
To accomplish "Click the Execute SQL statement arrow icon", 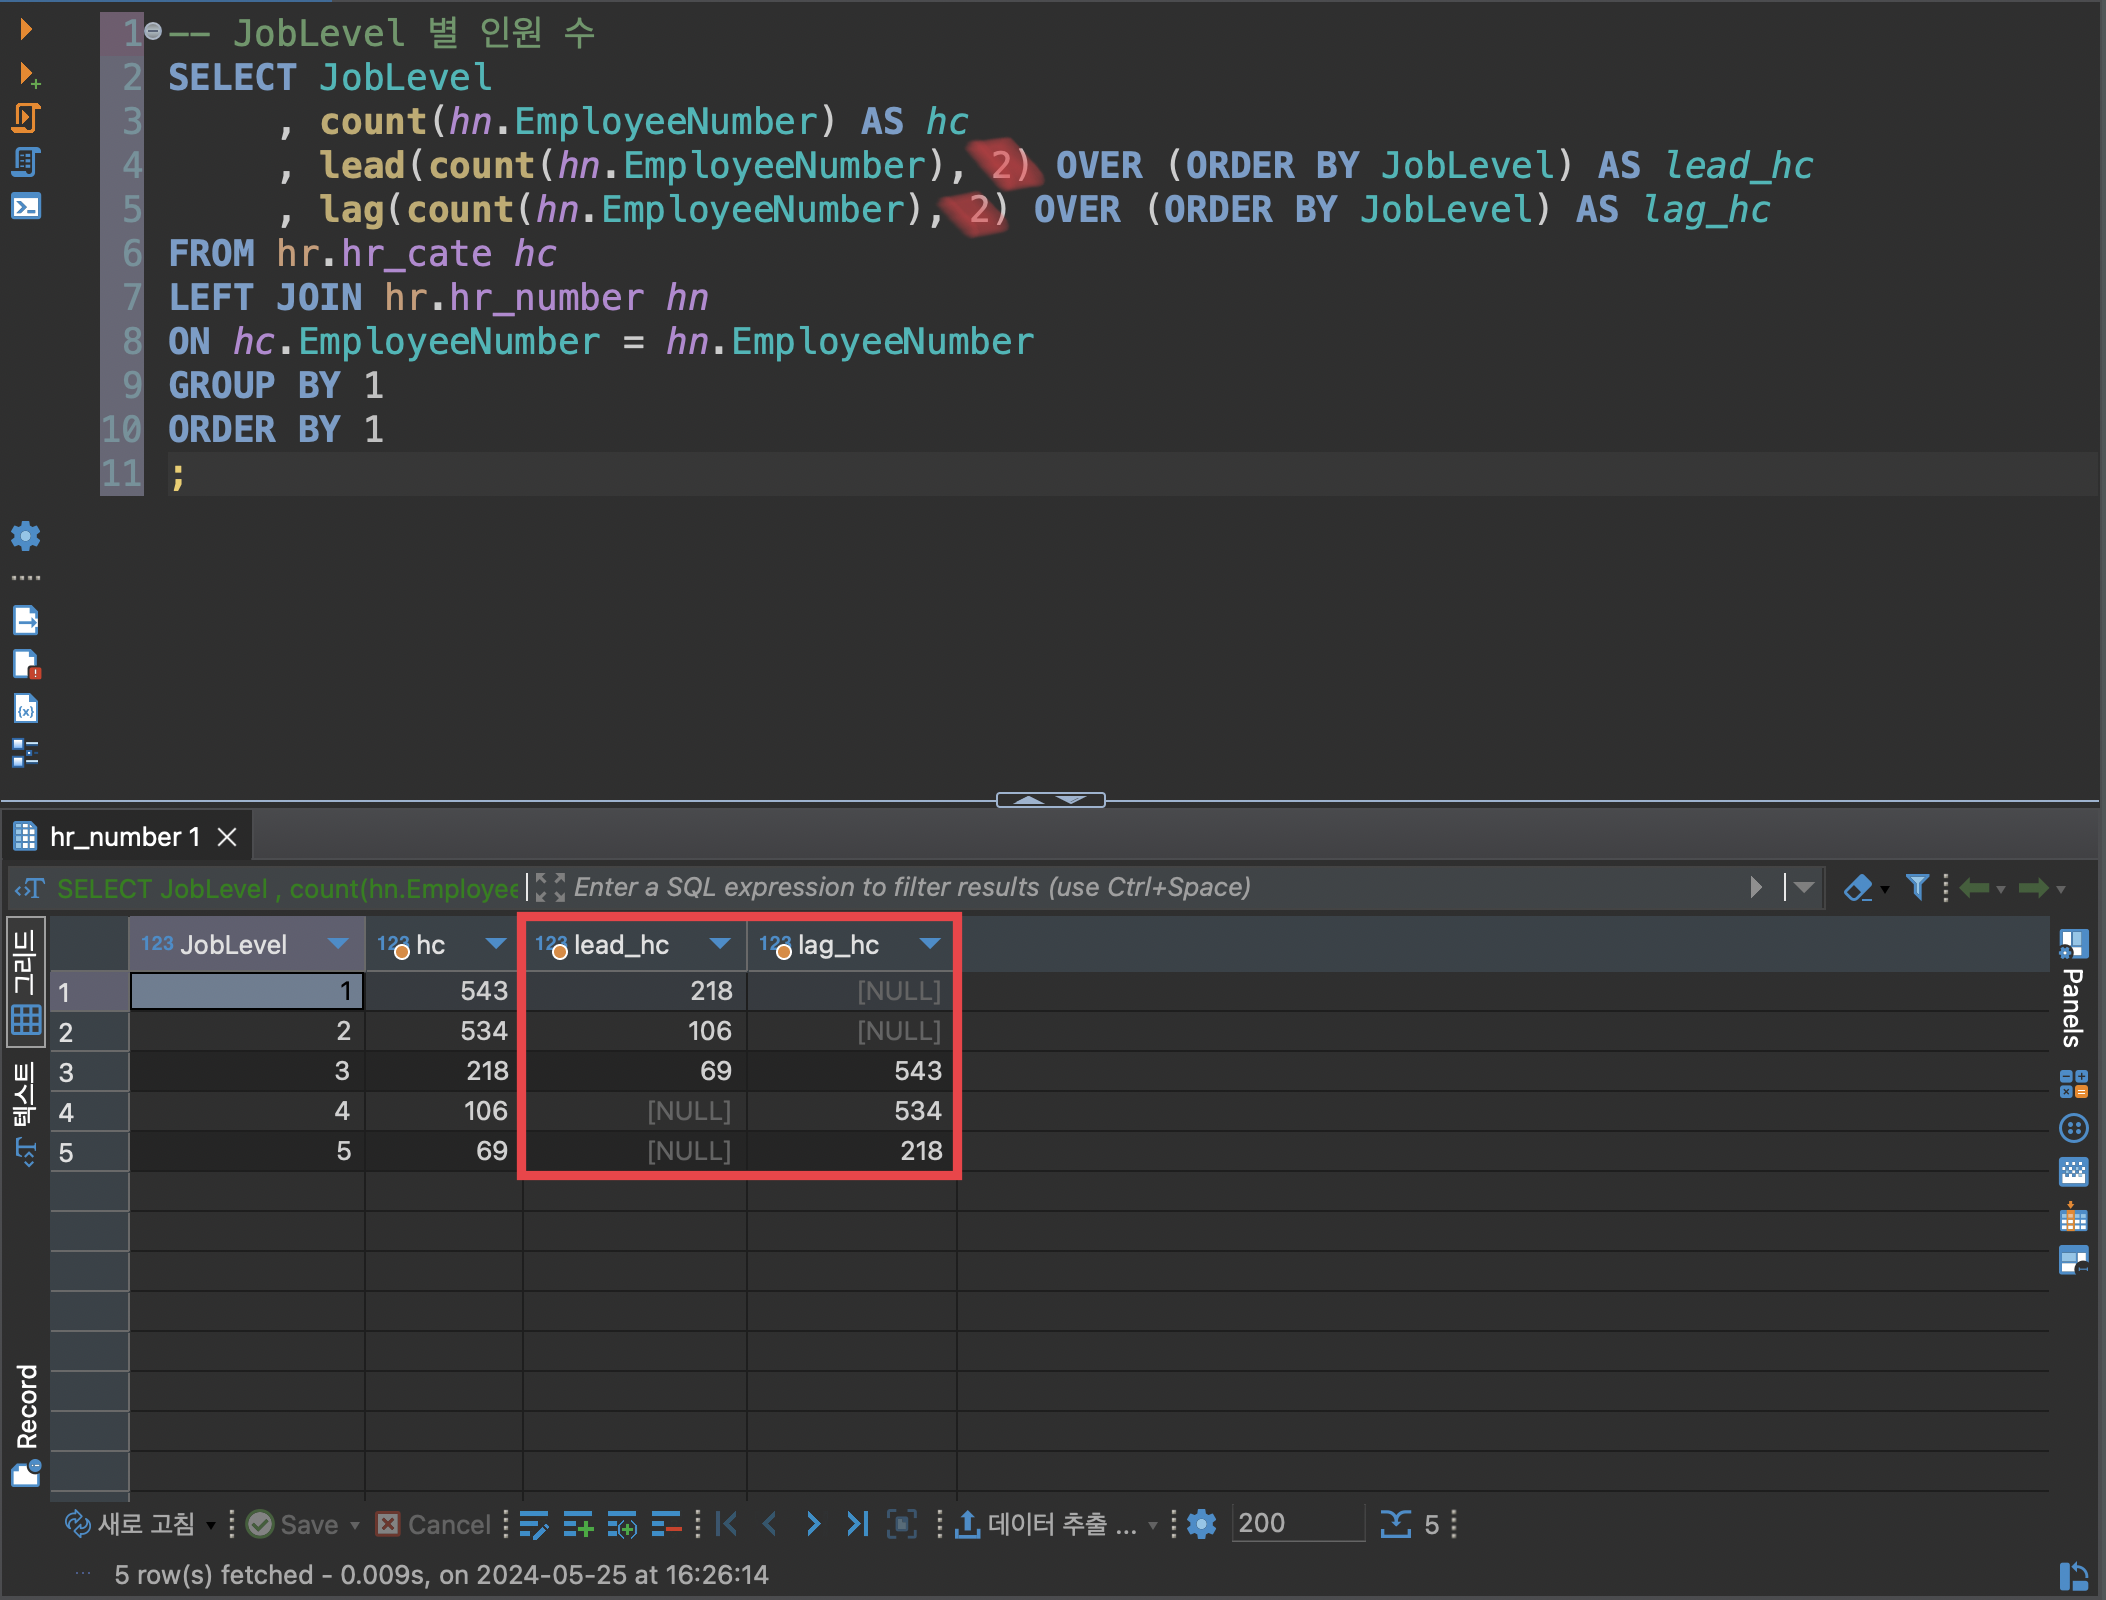I will [x=26, y=29].
